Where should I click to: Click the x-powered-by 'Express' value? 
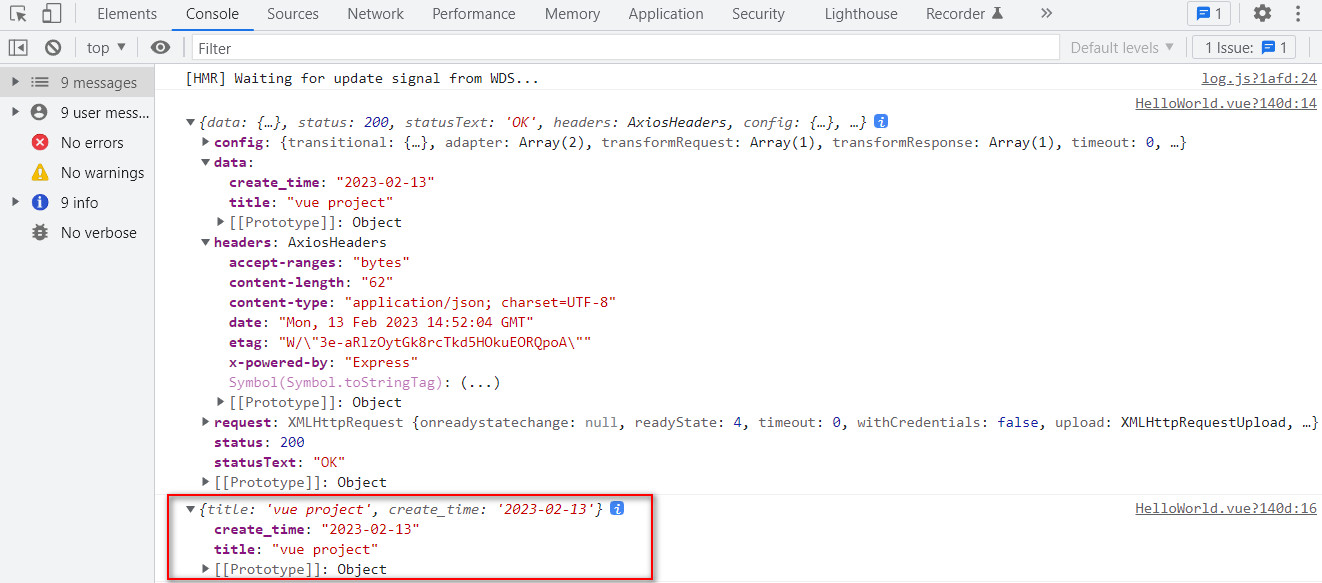point(381,362)
